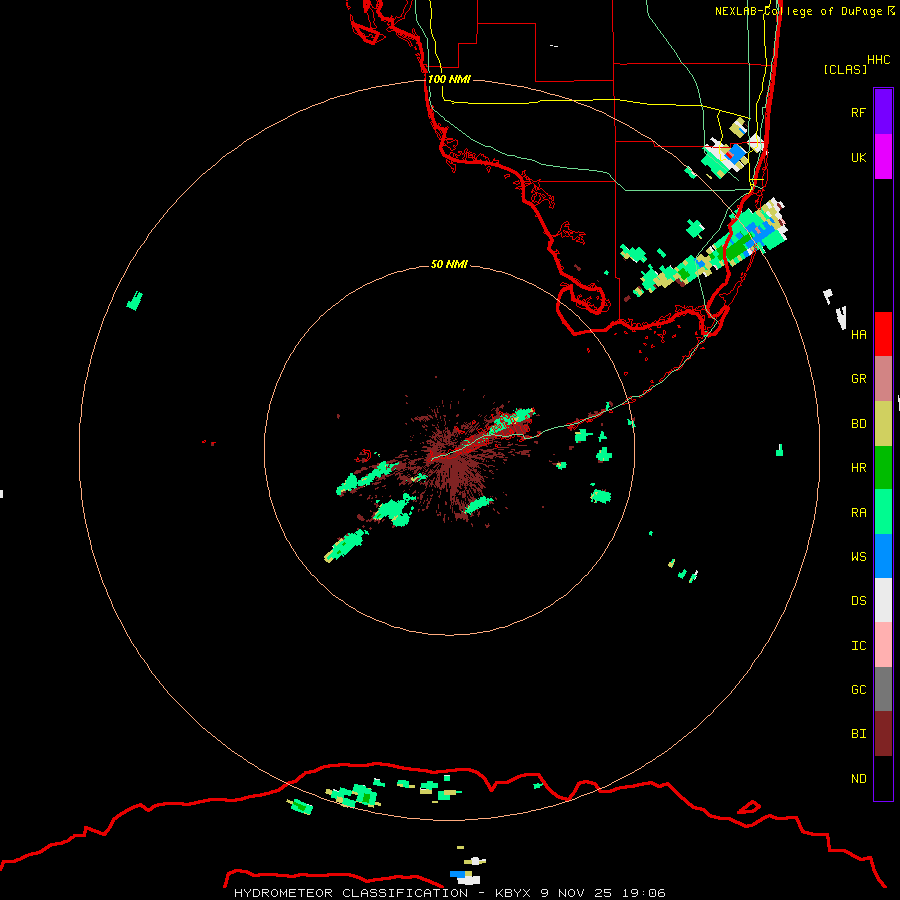The width and height of the screenshot is (900, 900).
Task: Click the HA red legend swatch
Action: tap(883, 334)
